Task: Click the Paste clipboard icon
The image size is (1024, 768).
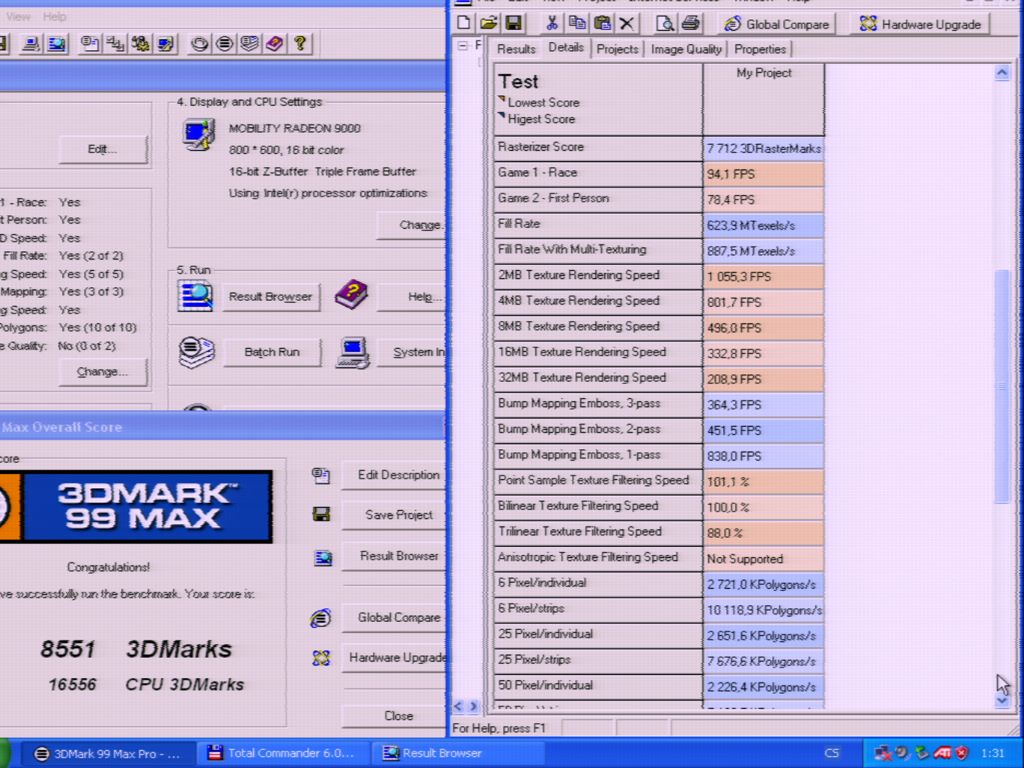Action: point(602,24)
